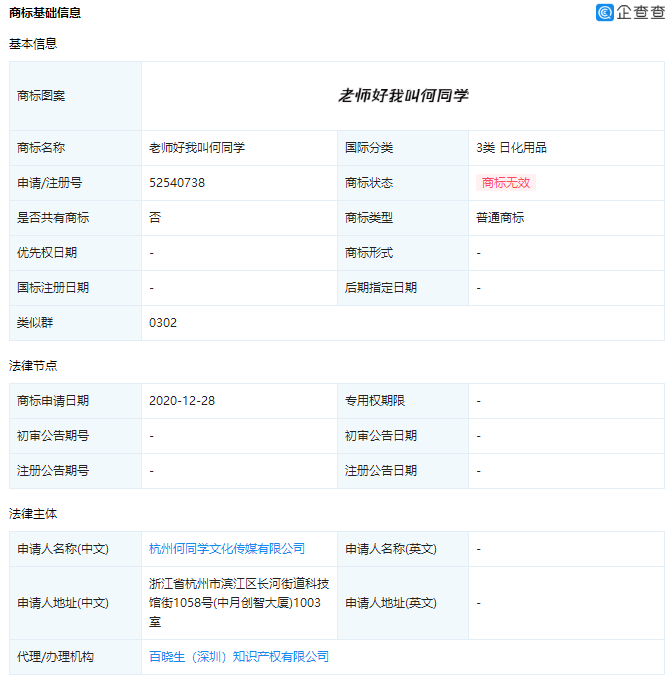The height and width of the screenshot is (676, 670).
Task: Click the 后期指定日期 label cell
Action: point(403,288)
